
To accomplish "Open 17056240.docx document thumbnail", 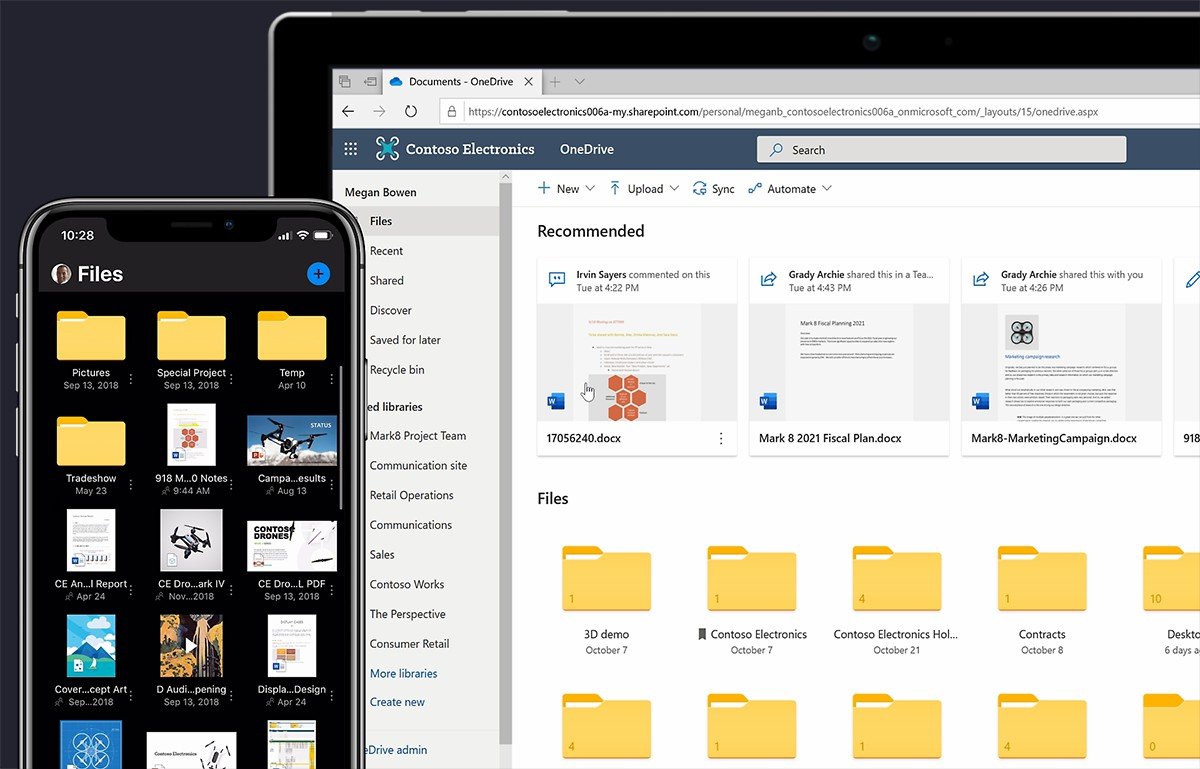I will [x=637, y=362].
